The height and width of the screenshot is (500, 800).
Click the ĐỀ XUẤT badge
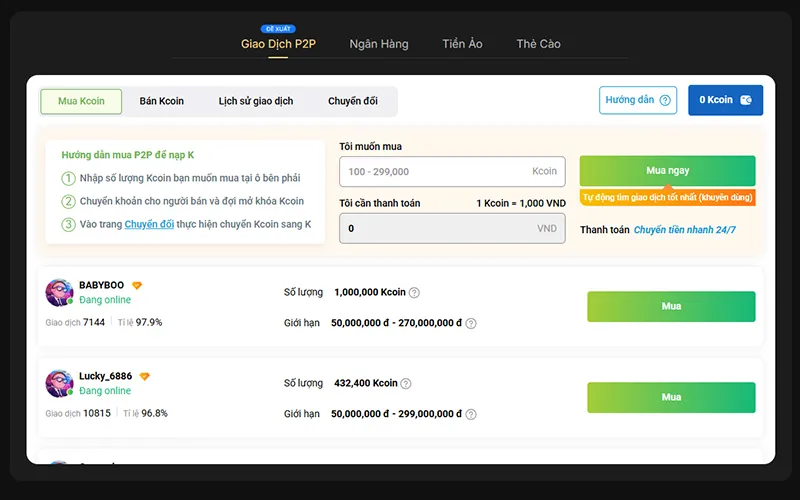click(x=278, y=29)
